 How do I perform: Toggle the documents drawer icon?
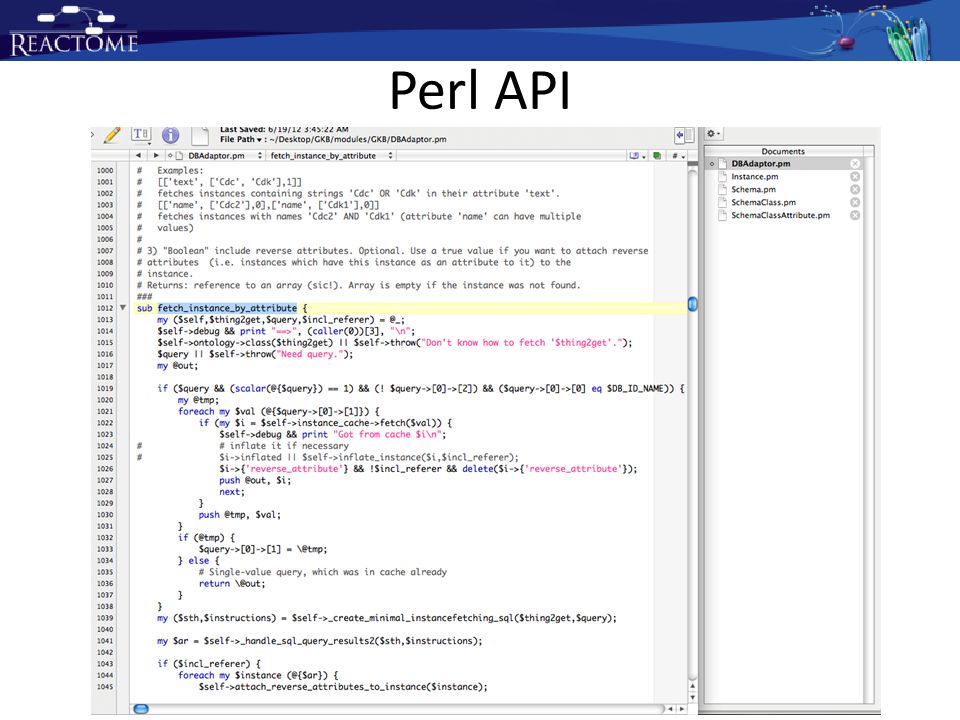pyautogui.click(x=684, y=135)
